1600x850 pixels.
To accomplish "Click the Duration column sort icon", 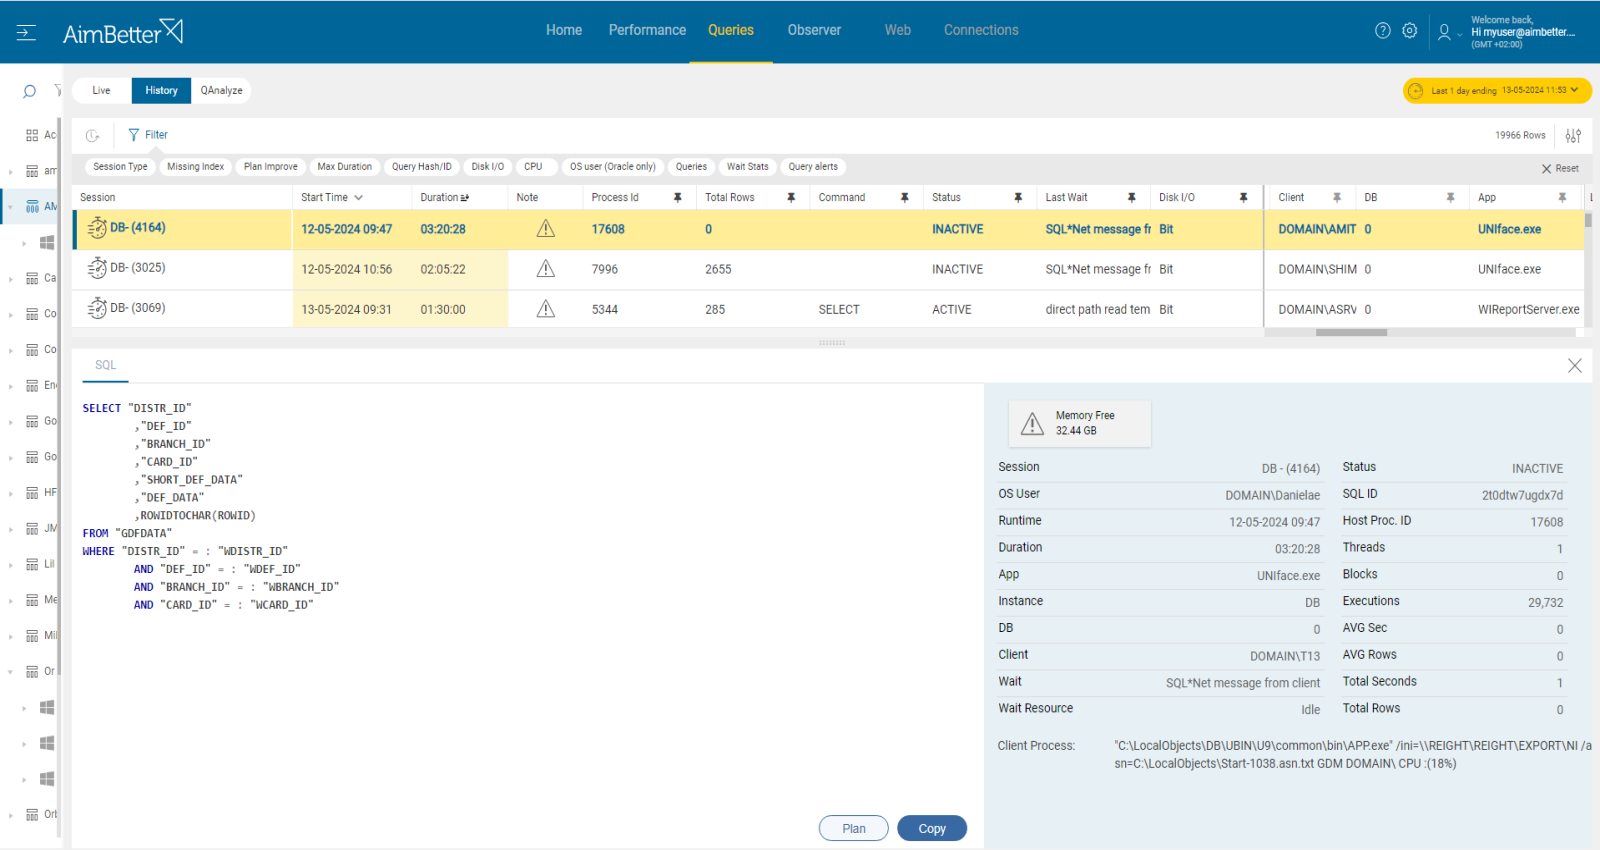I will click(x=465, y=198).
